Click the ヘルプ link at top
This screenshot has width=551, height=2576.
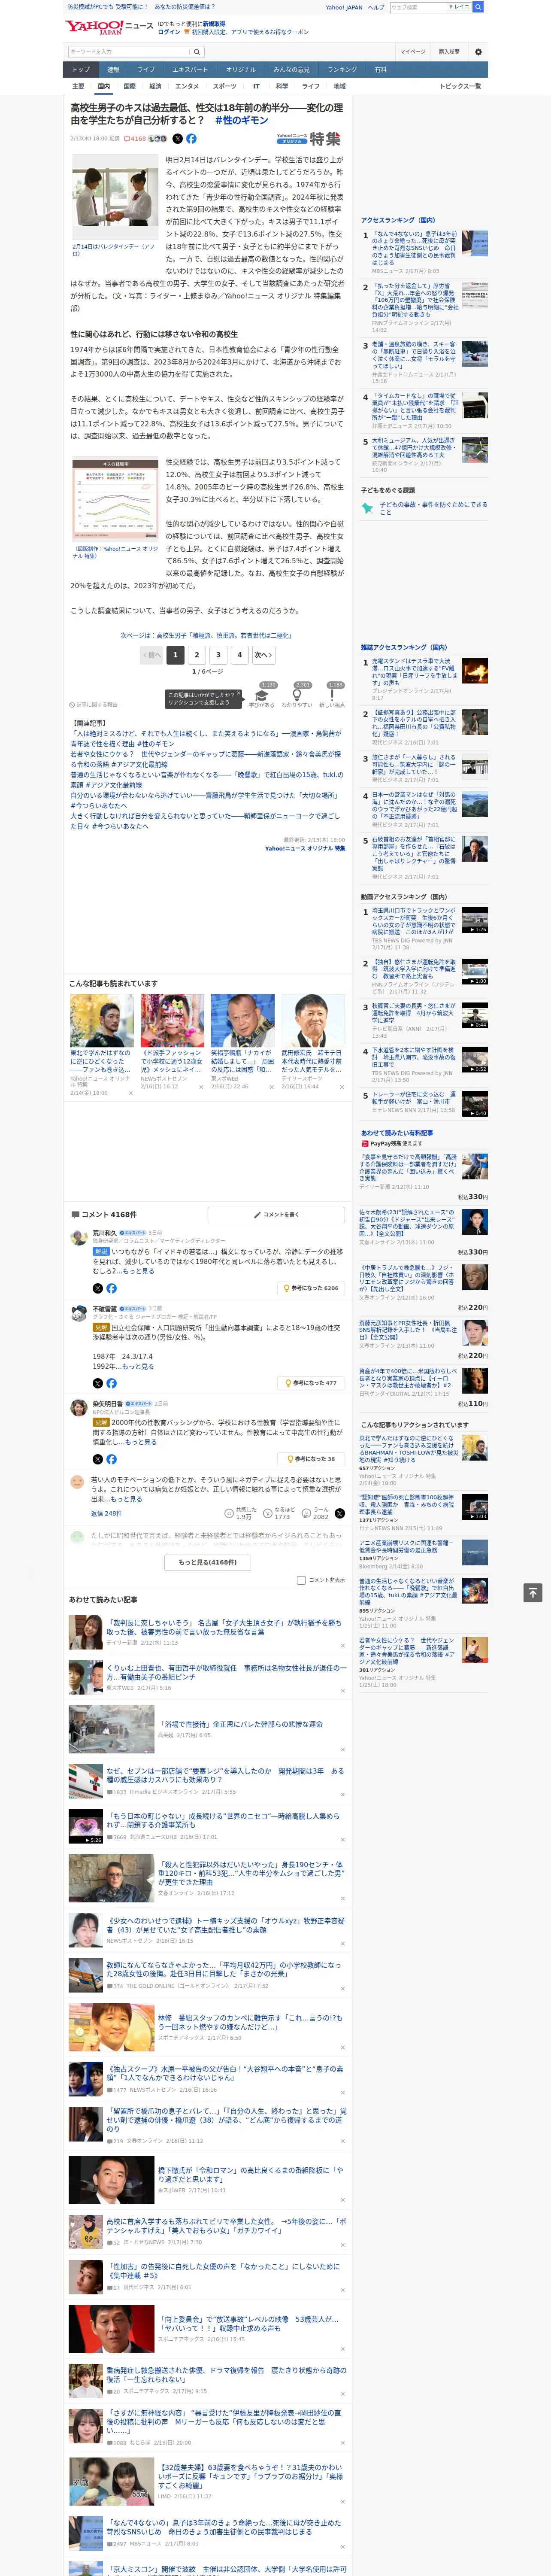[376, 7]
